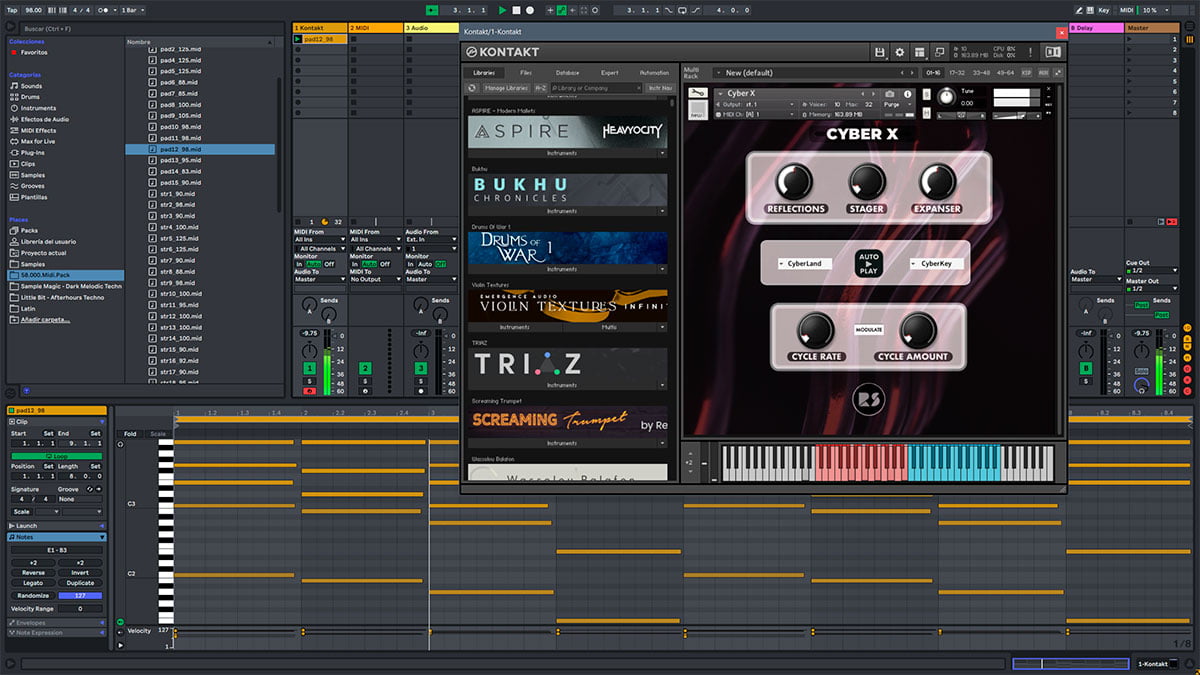Viewport: 1200px width, 675px height.
Task: Toggle the Fold button in piano roll
Action: 130,434
